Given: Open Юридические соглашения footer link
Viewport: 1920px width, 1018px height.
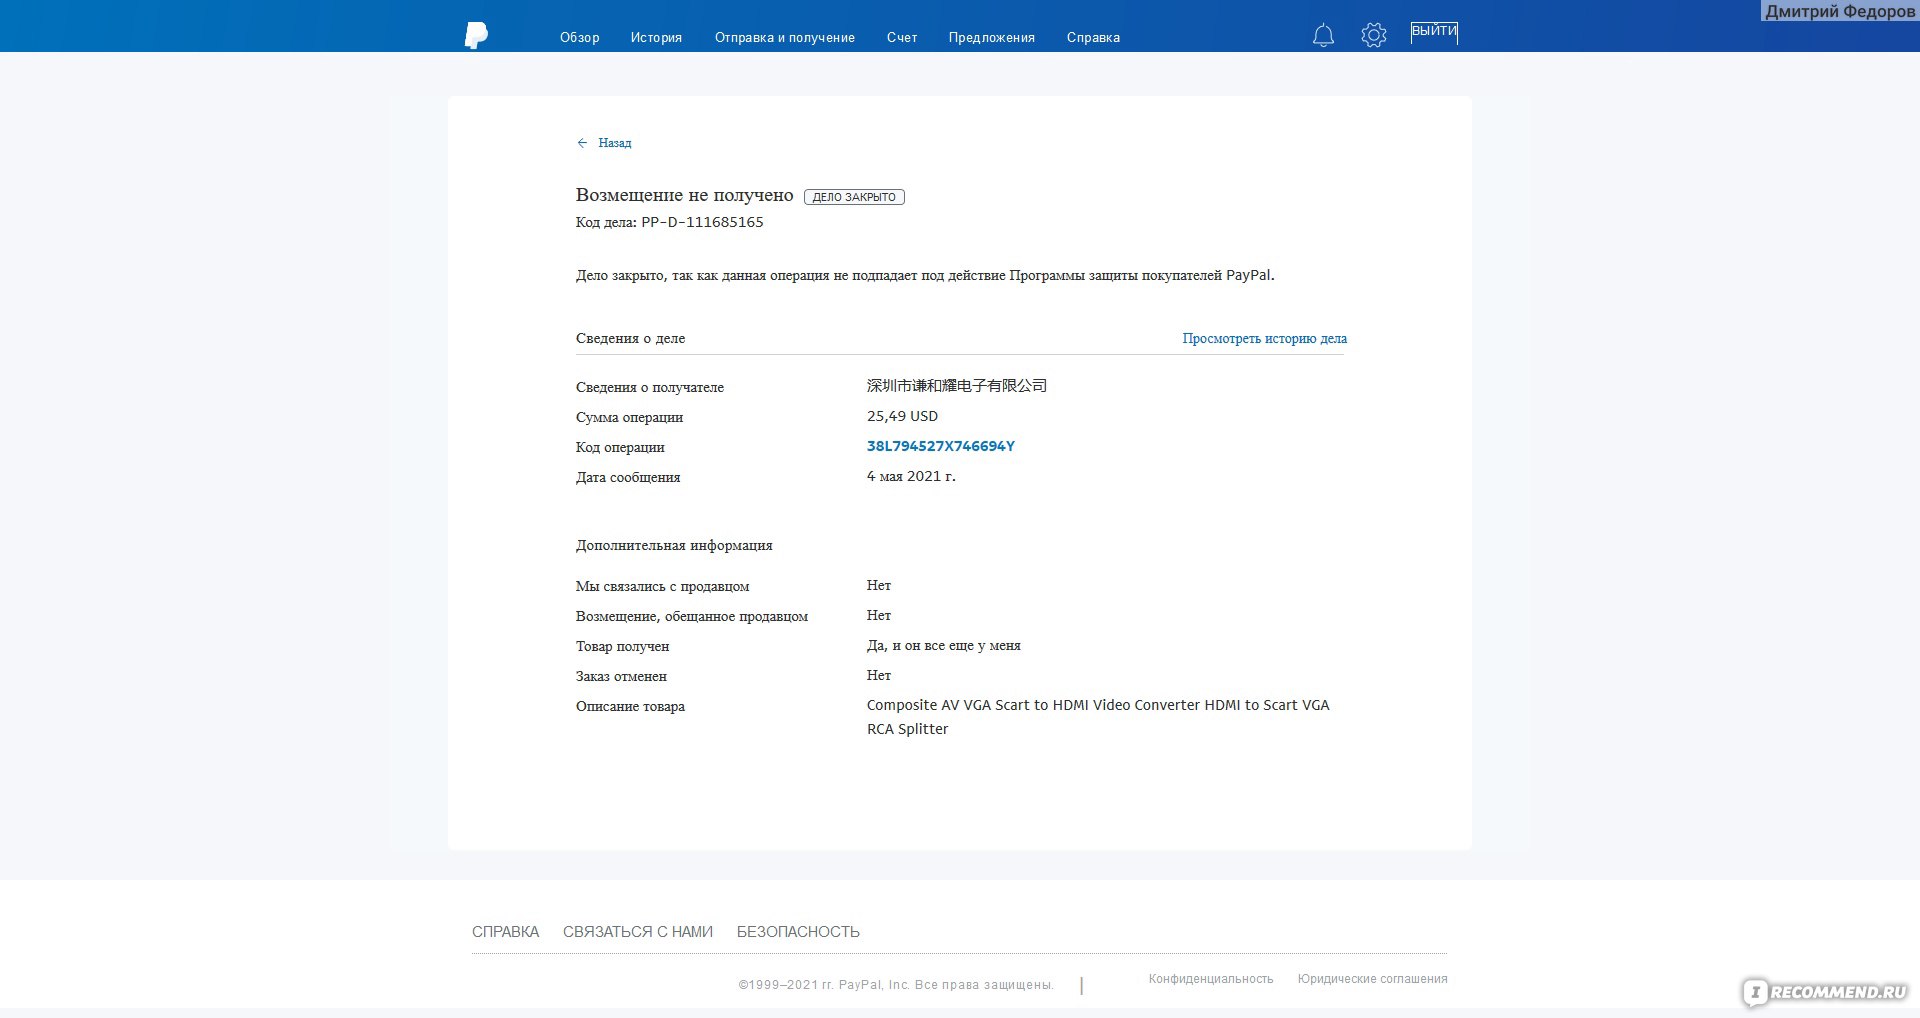Looking at the screenshot, I should pyautogui.click(x=1372, y=979).
